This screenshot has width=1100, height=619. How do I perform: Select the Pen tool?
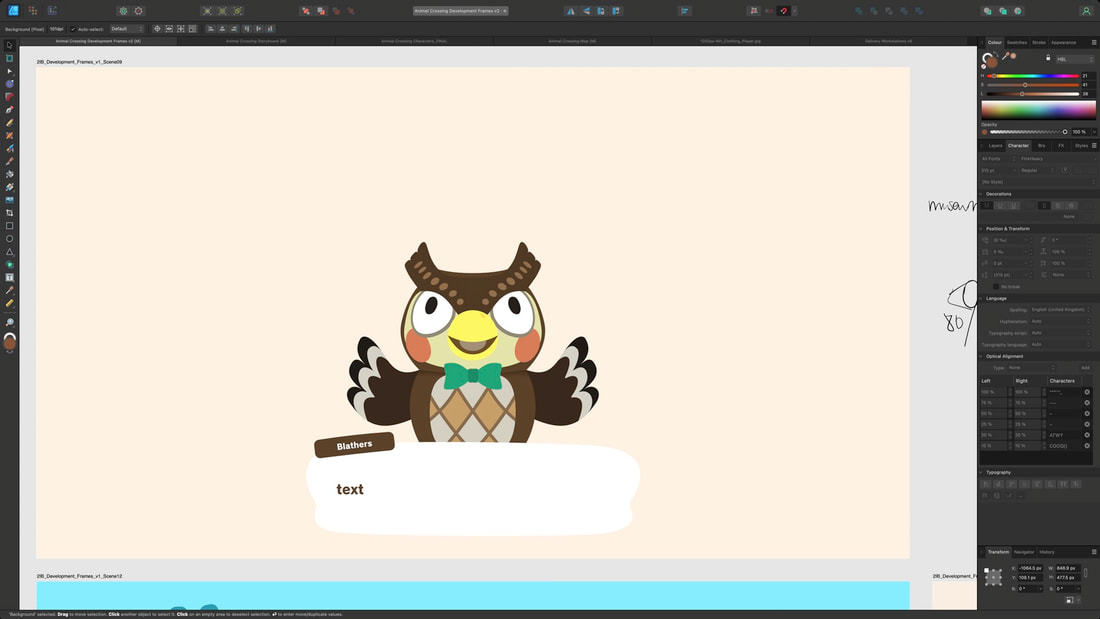click(9, 109)
